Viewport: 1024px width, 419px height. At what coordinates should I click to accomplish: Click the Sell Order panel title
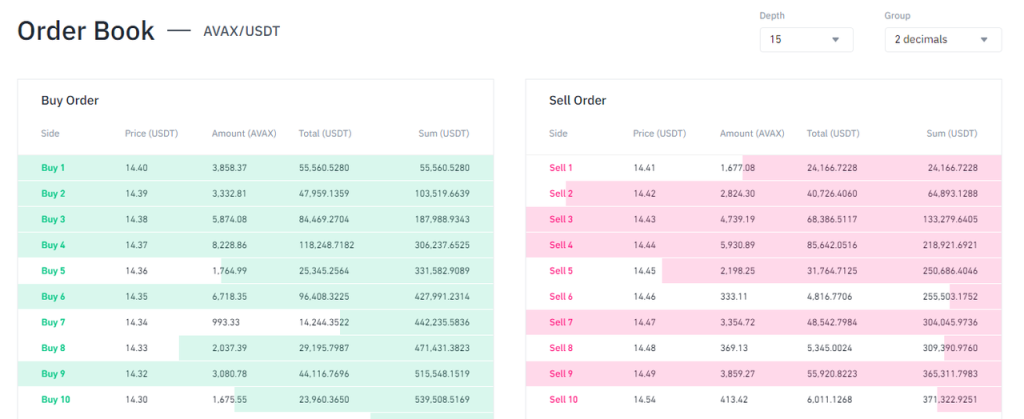coord(577,101)
